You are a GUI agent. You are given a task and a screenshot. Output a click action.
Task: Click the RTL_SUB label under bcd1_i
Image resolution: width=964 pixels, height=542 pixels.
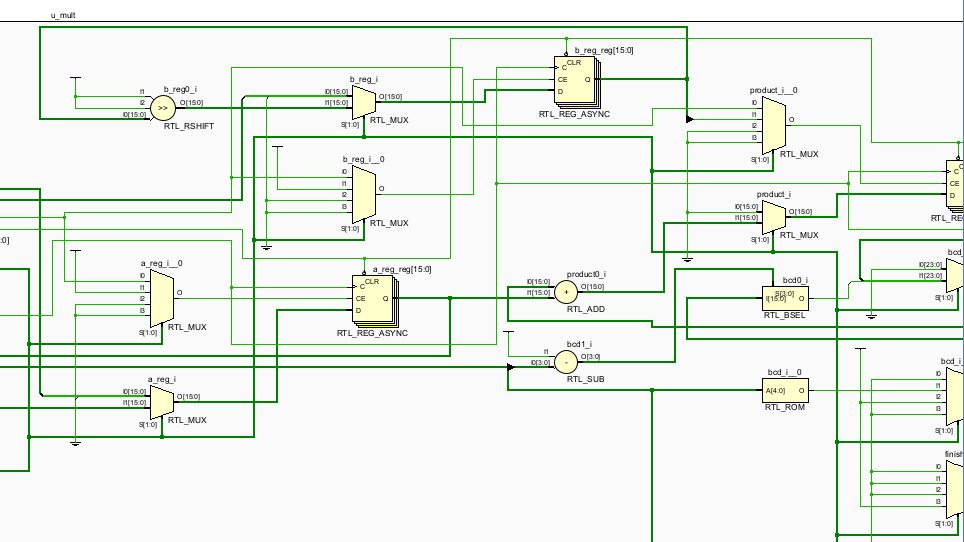pos(585,379)
